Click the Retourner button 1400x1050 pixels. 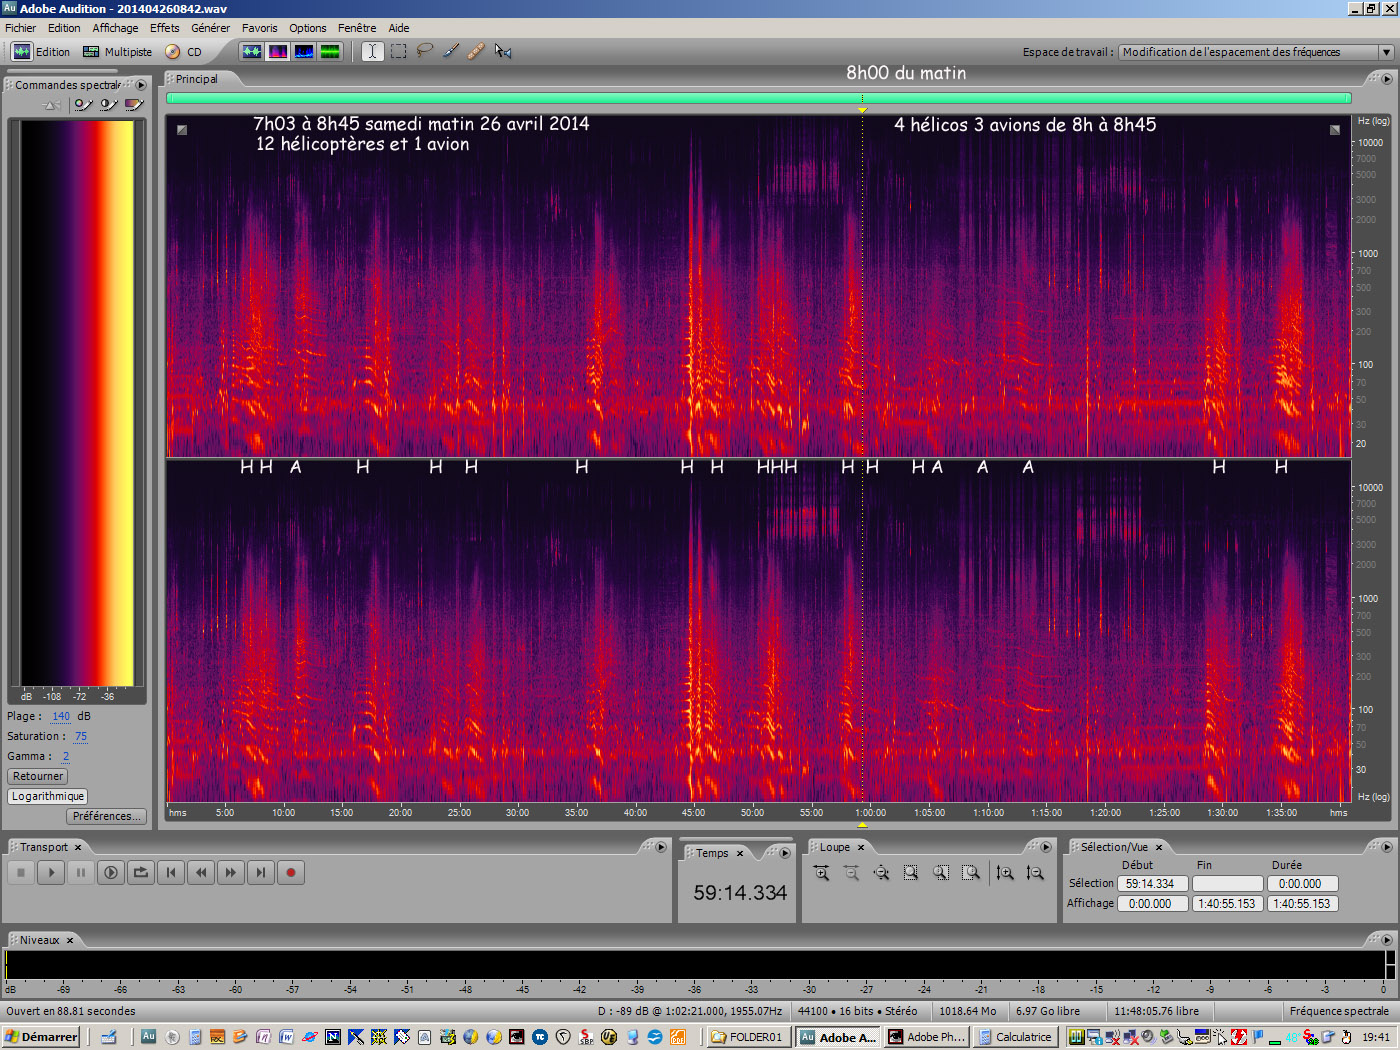[x=38, y=776]
